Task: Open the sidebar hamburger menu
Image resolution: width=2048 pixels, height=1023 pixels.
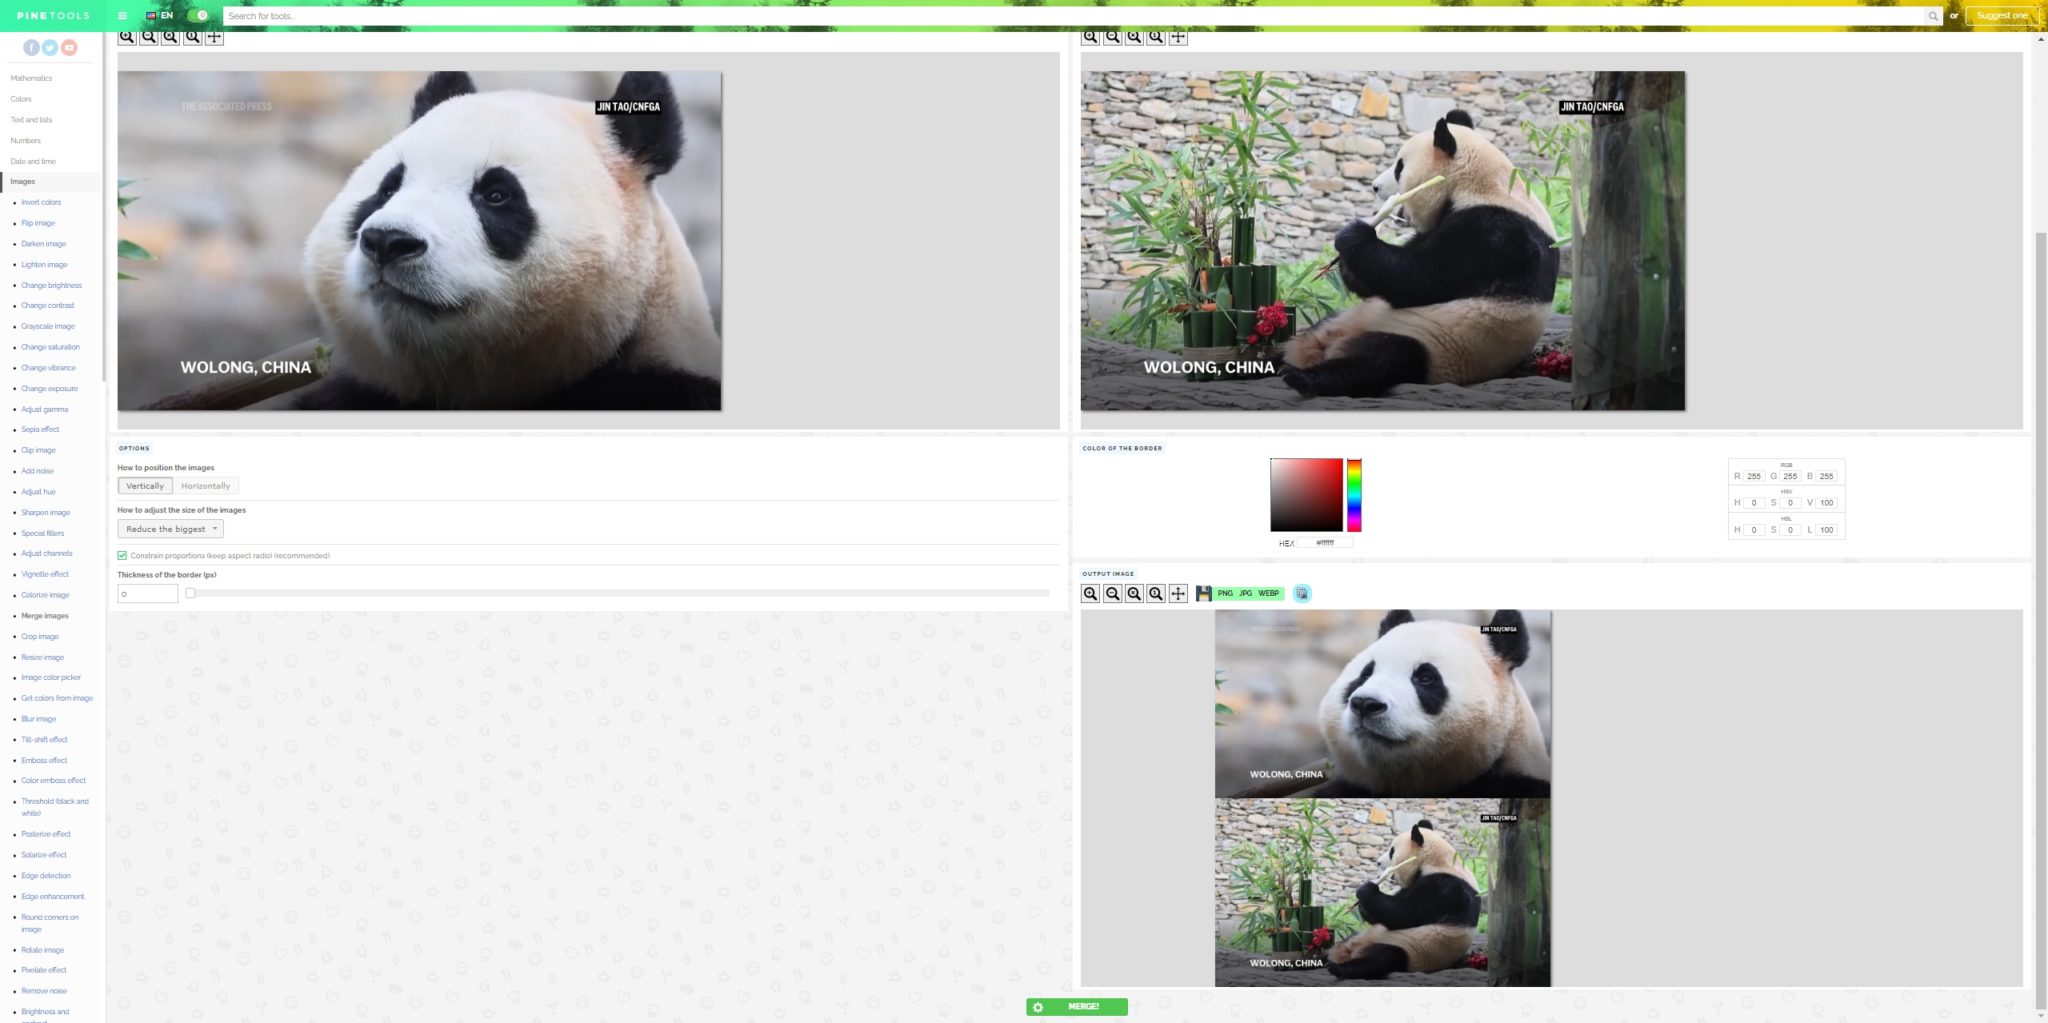Action: [x=120, y=16]
